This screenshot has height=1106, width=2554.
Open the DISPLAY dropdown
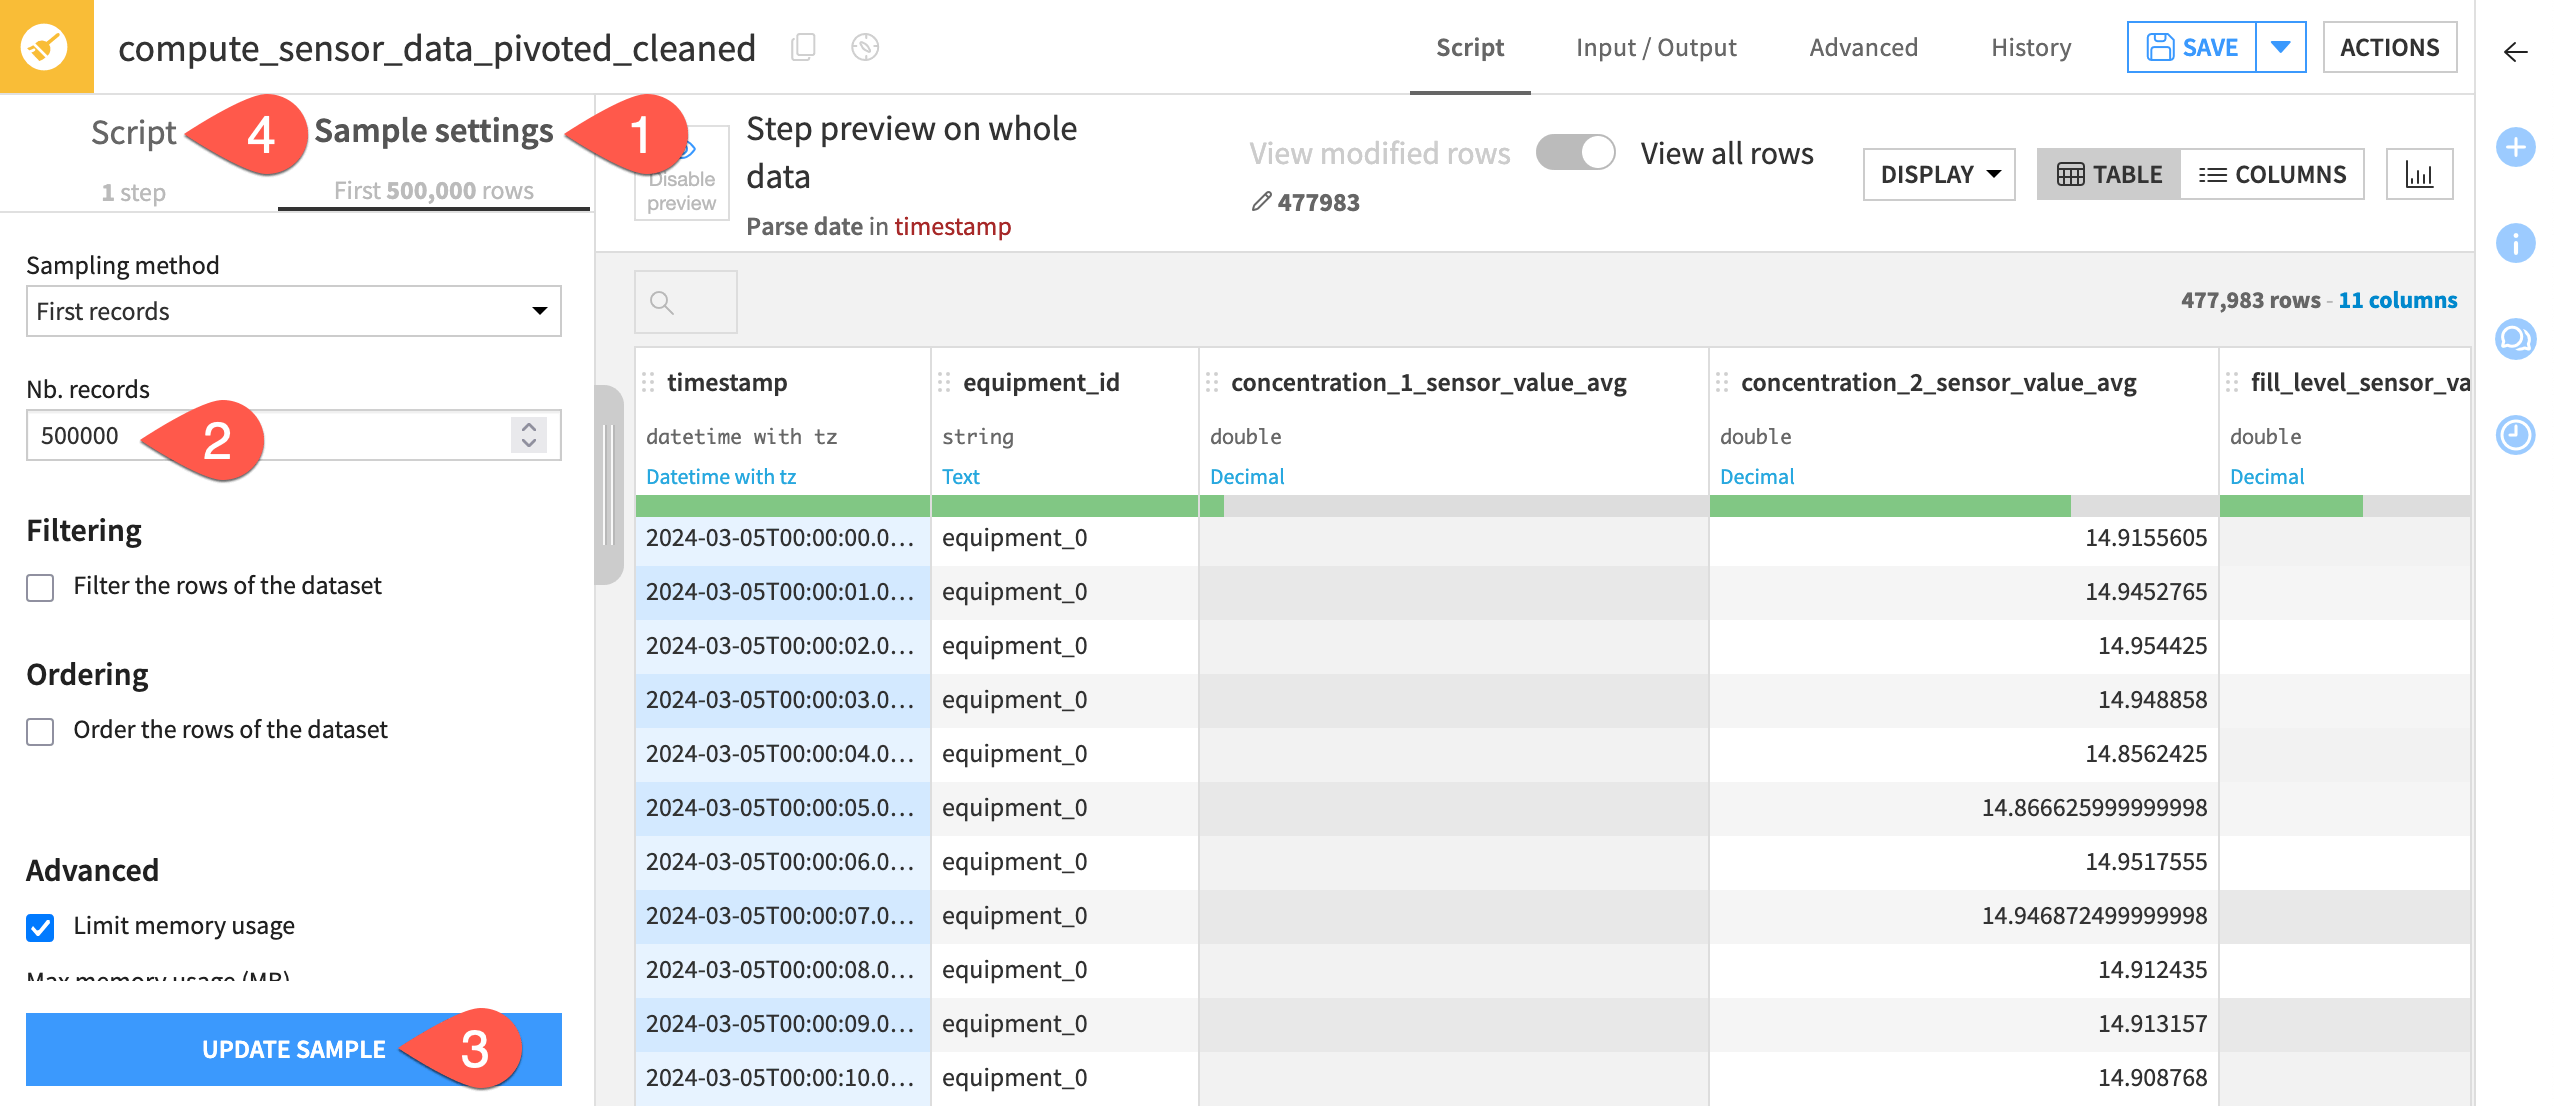tap(1939, 175)
